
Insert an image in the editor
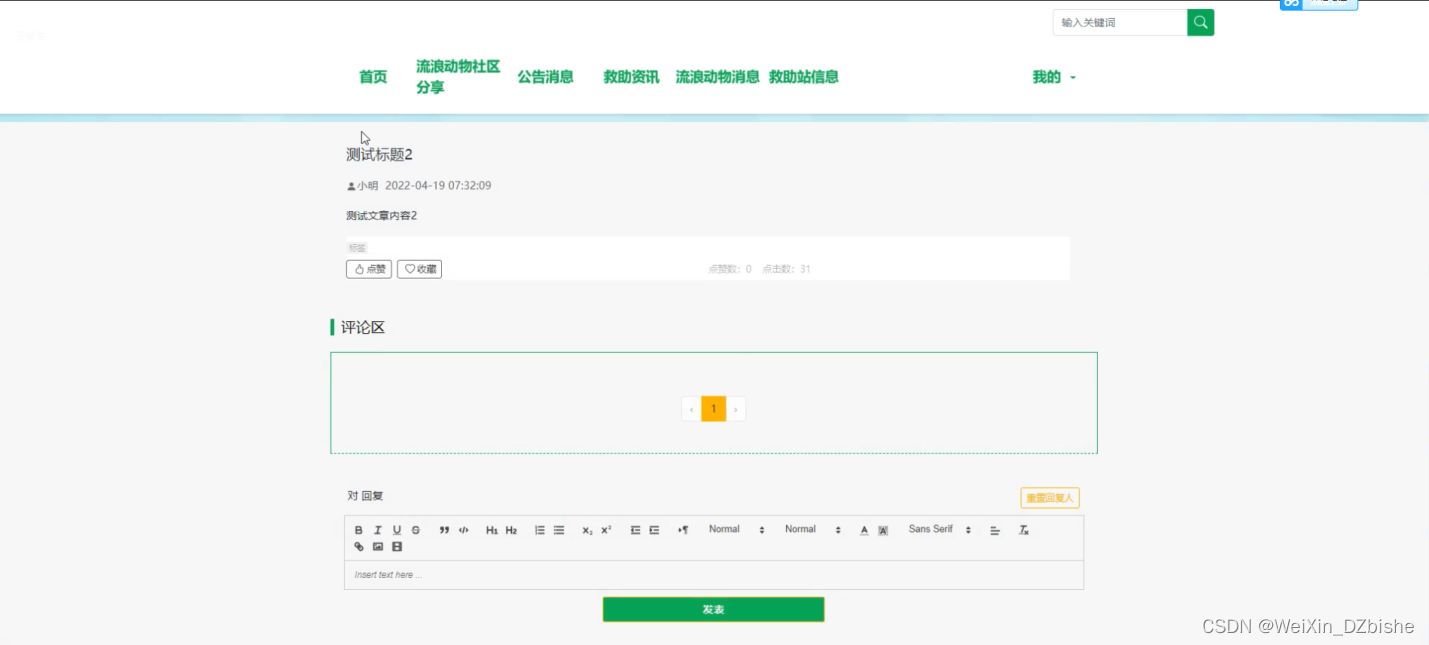(378, 547)
